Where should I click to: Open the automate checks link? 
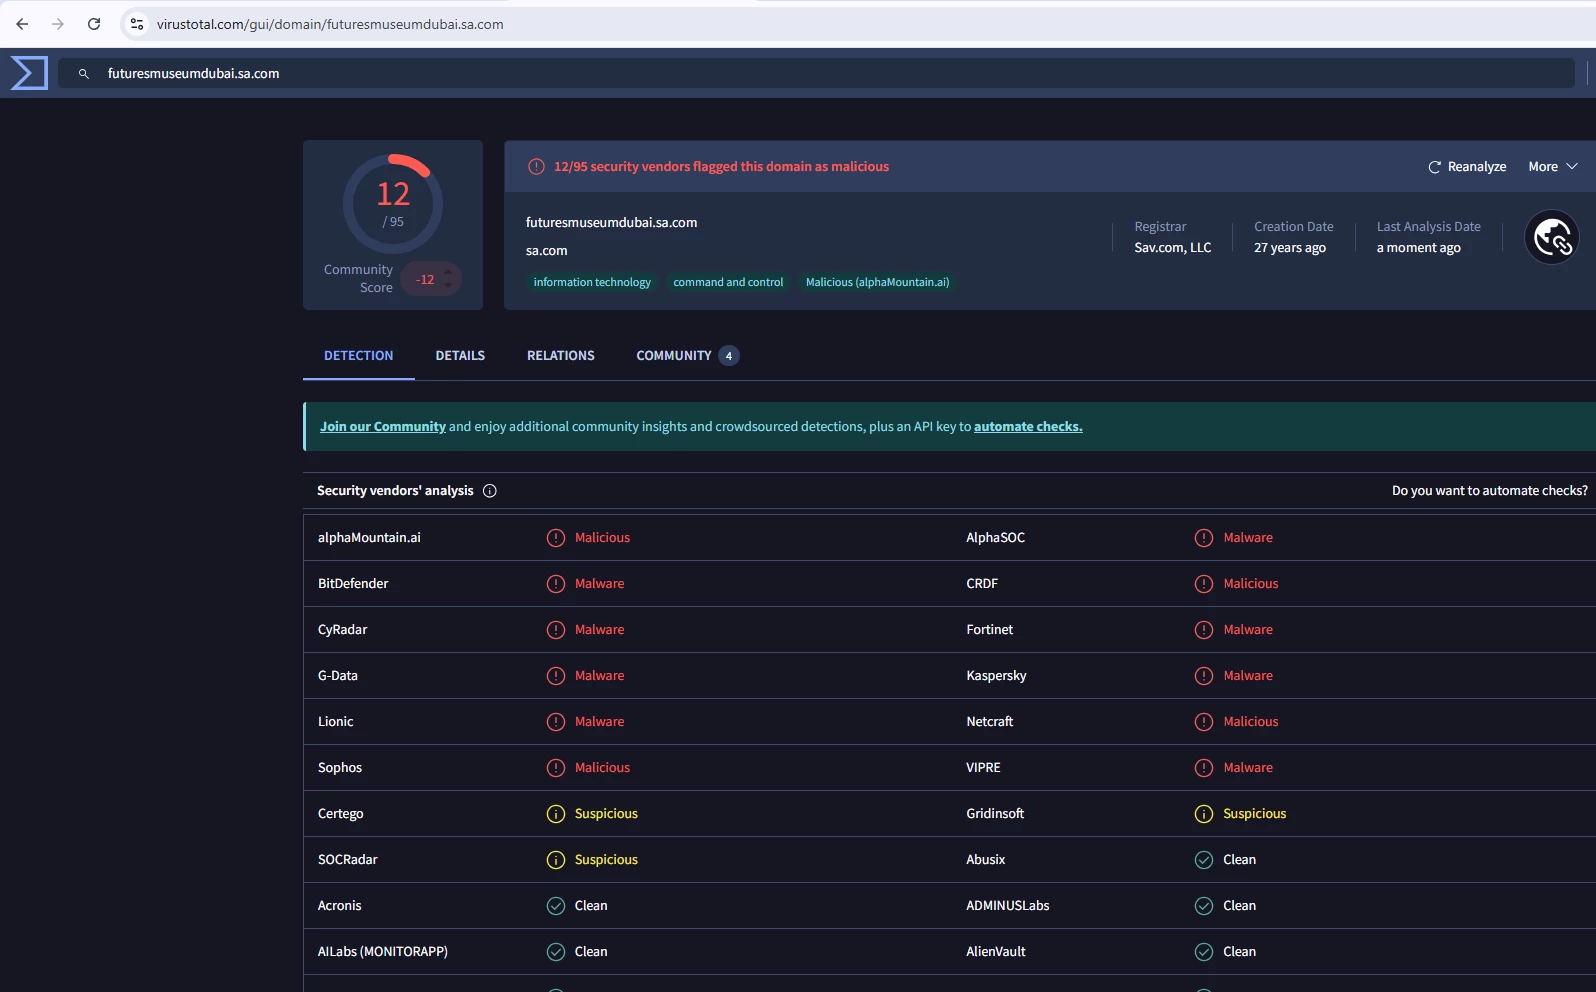click(1028, 427)
